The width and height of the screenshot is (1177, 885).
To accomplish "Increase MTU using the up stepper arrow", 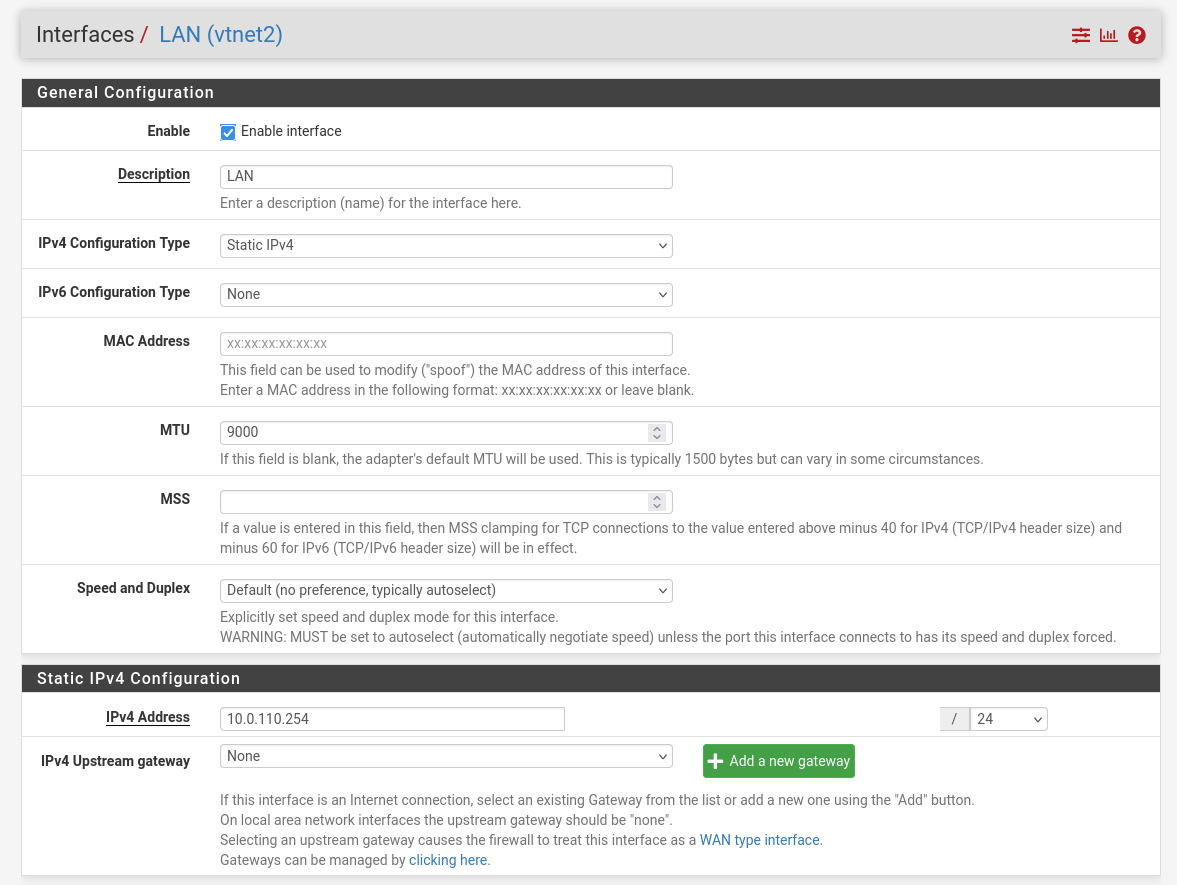I will (657, 428).
